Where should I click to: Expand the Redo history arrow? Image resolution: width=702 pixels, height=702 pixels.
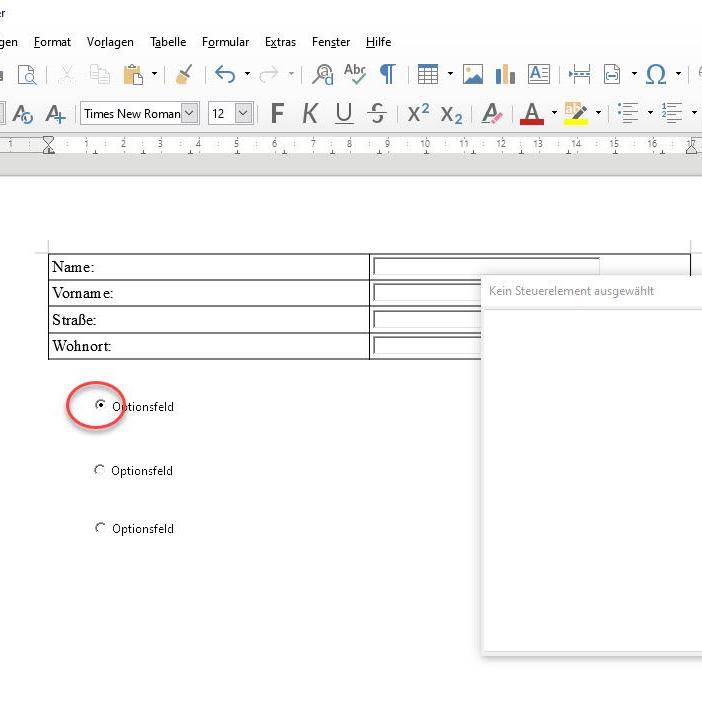[291, 73]
